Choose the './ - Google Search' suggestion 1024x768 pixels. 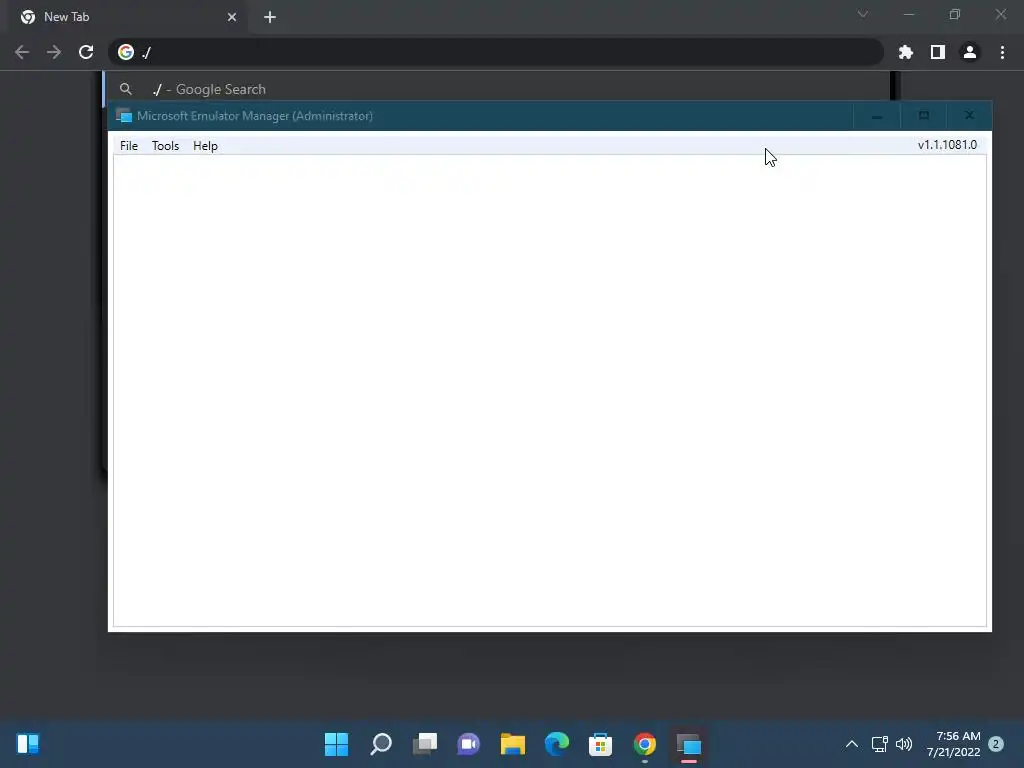(496, 89)
